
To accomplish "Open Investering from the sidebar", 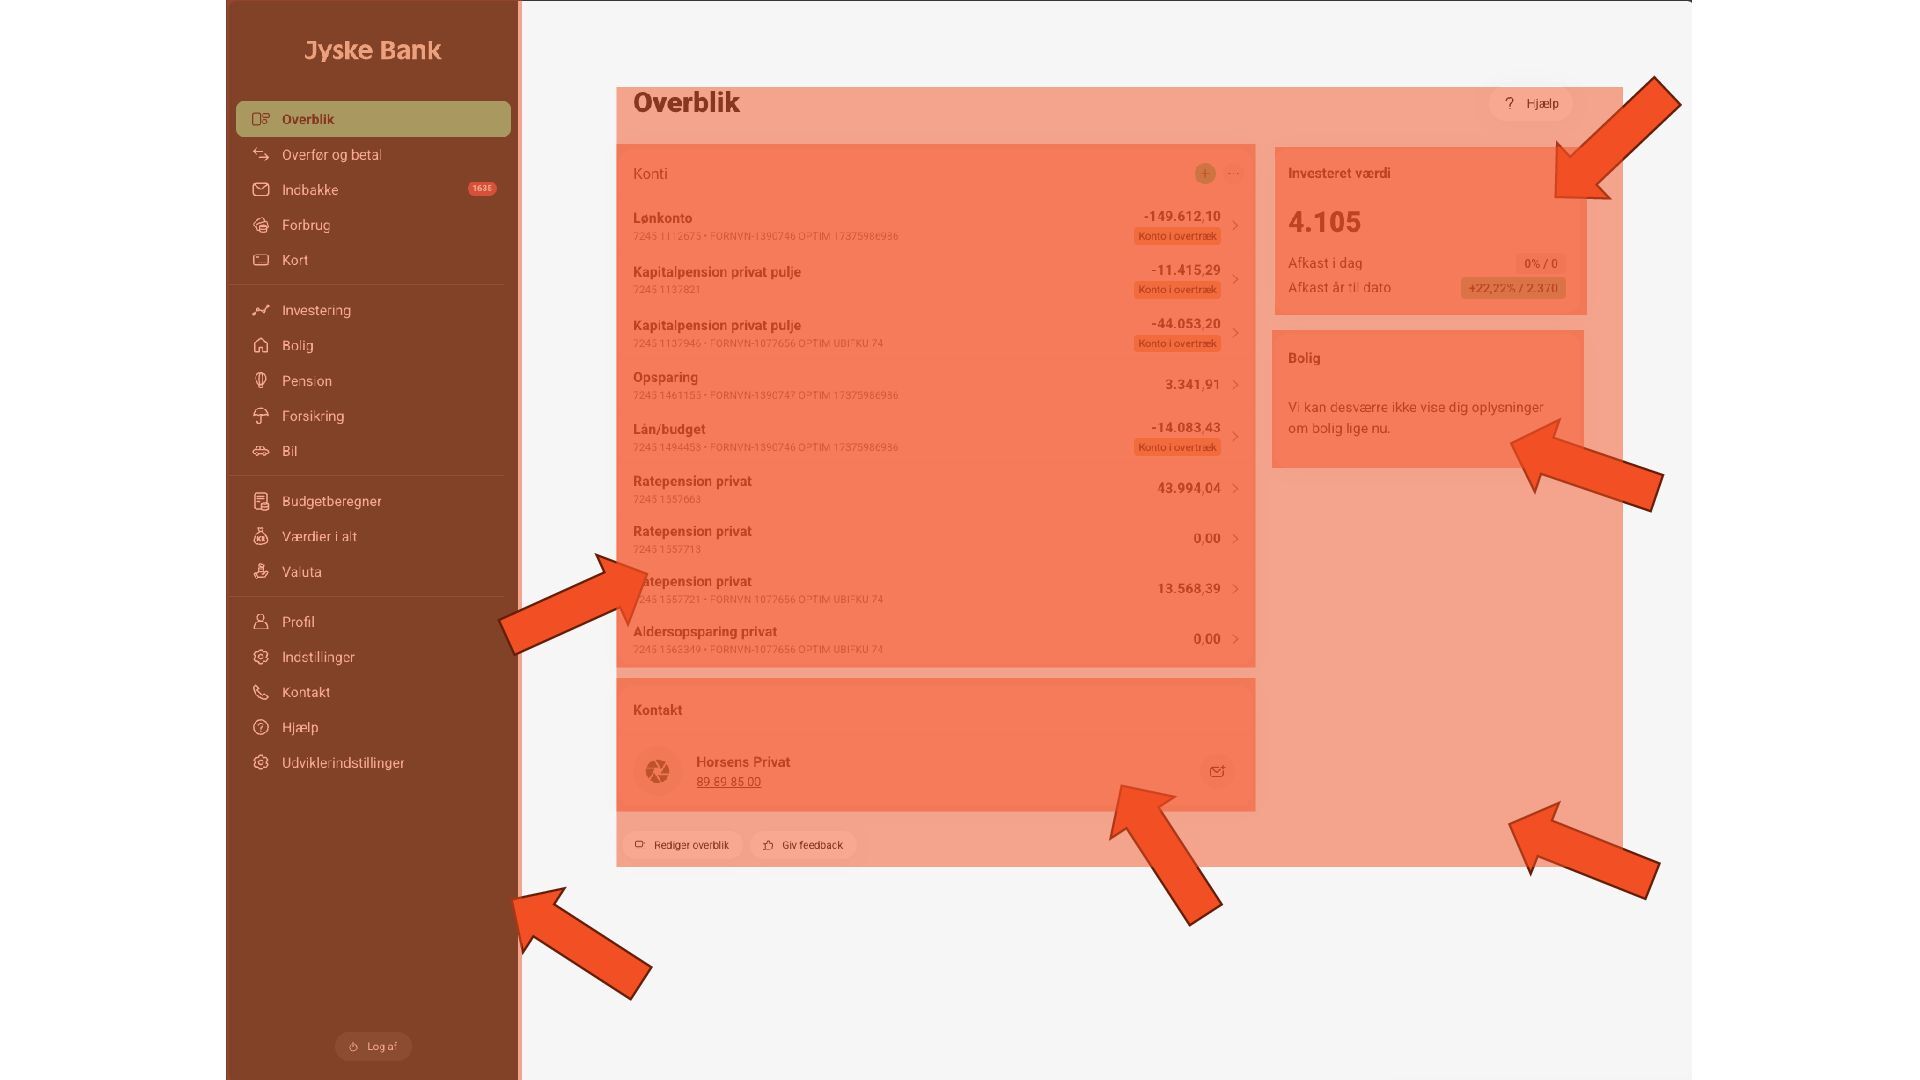I will [315, 310].
